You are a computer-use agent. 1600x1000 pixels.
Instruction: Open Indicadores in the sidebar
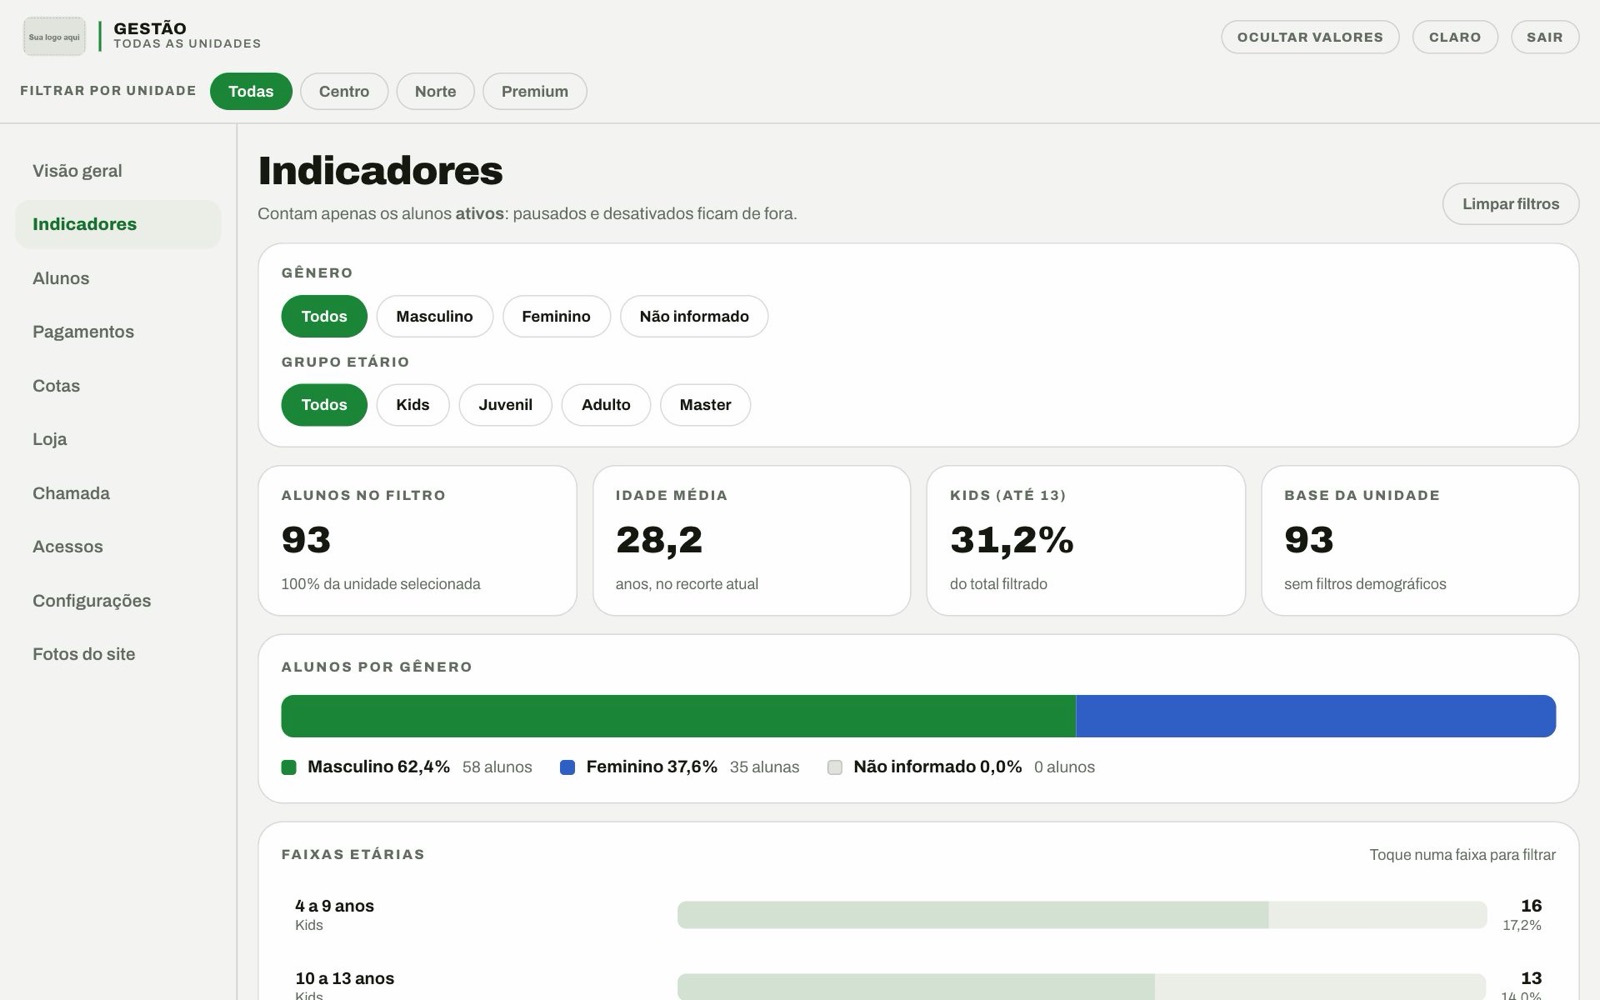point(118,224)
